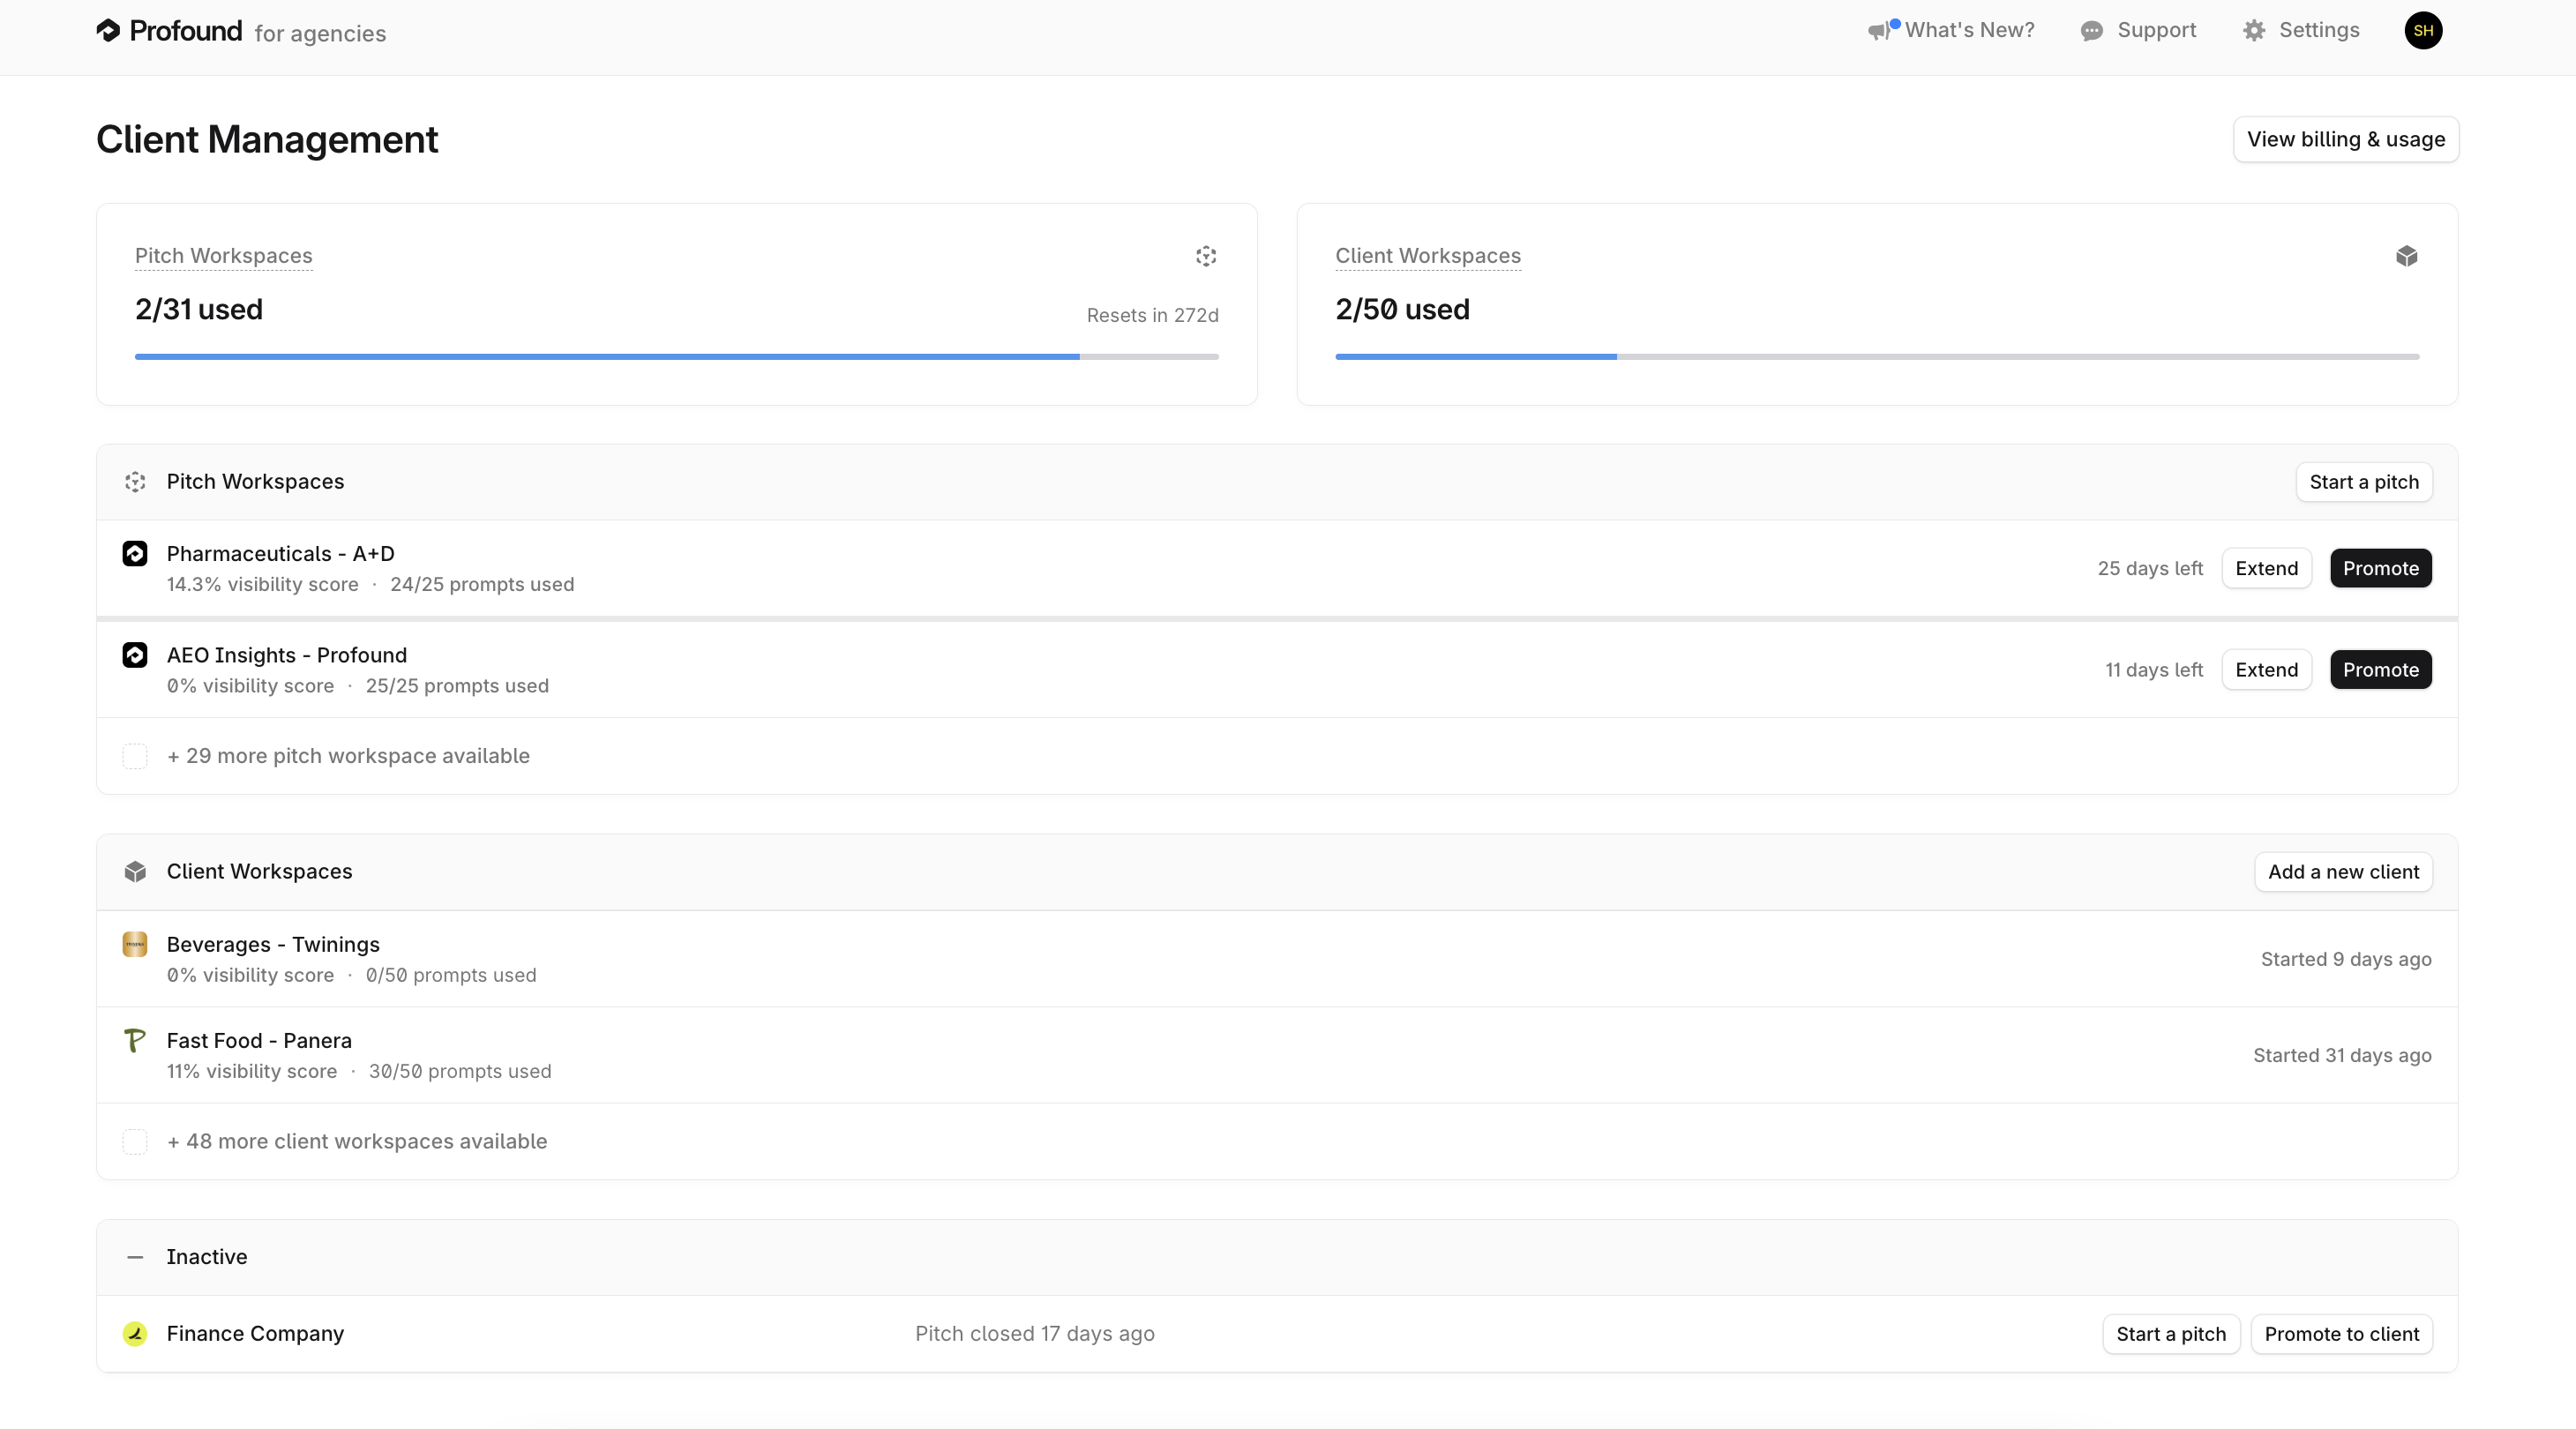Image resolution: width=2576 pixels, height=1429 pixels.
Task: Open the What's New megaphone icon
Action: 1881,31
